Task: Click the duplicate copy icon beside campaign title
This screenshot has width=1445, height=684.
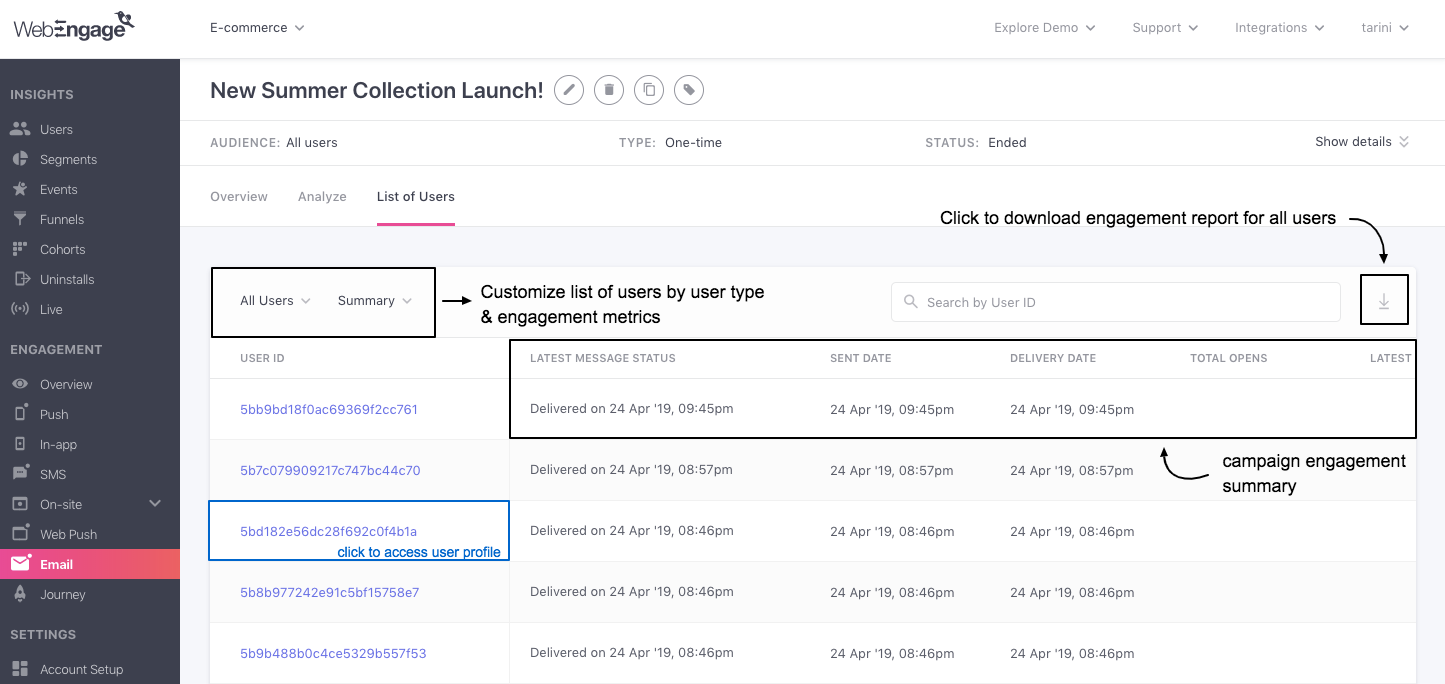Action: point(649,90)
